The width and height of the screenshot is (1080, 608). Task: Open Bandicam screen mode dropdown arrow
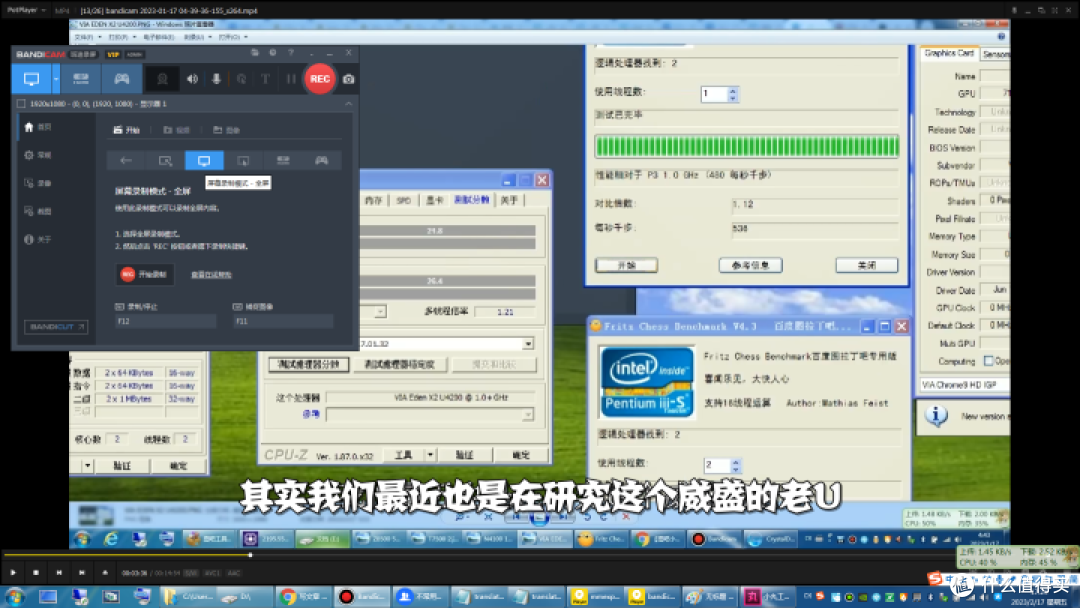click(x=56, y=79)
